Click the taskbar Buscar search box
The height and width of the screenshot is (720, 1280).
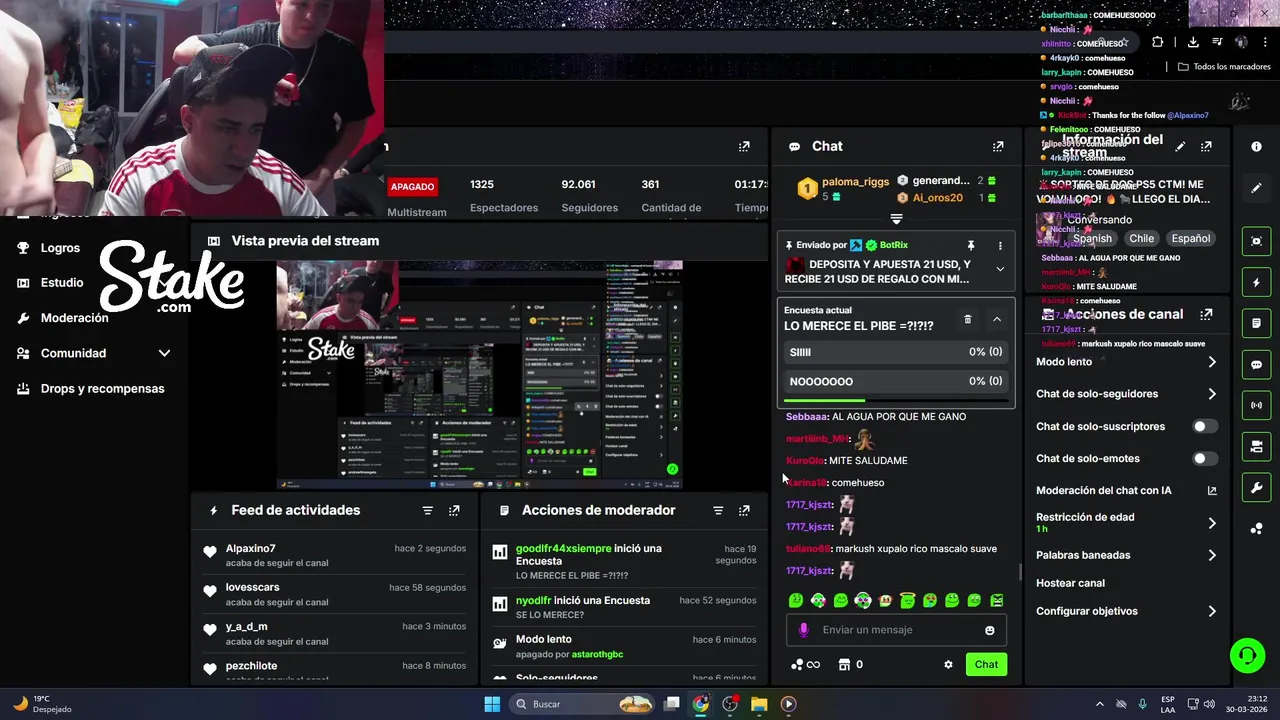pyautogui.click(x=584, y=704)
